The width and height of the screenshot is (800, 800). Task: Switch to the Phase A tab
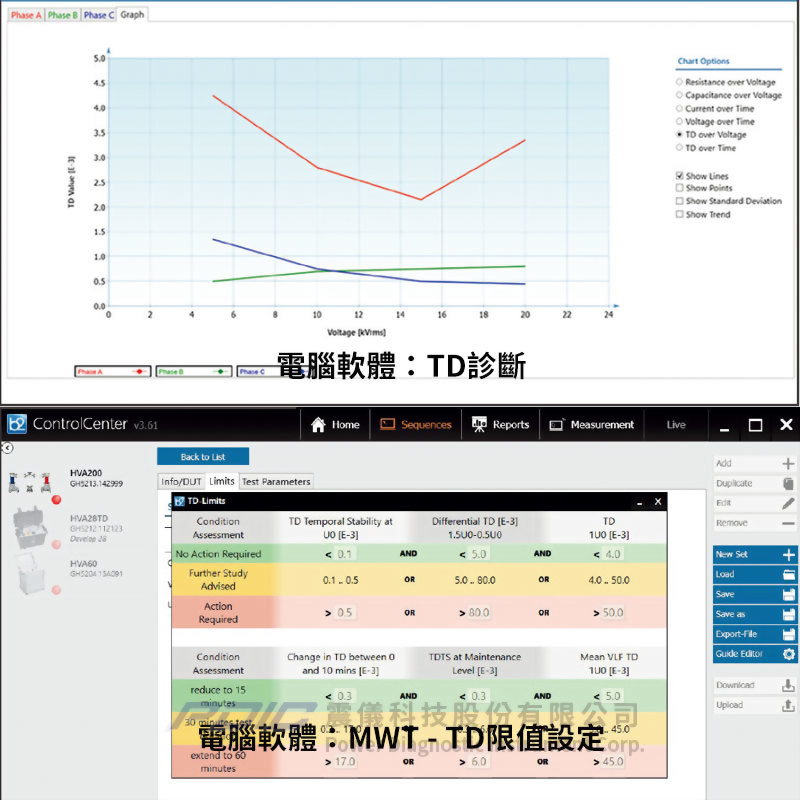tap(26, 15)
